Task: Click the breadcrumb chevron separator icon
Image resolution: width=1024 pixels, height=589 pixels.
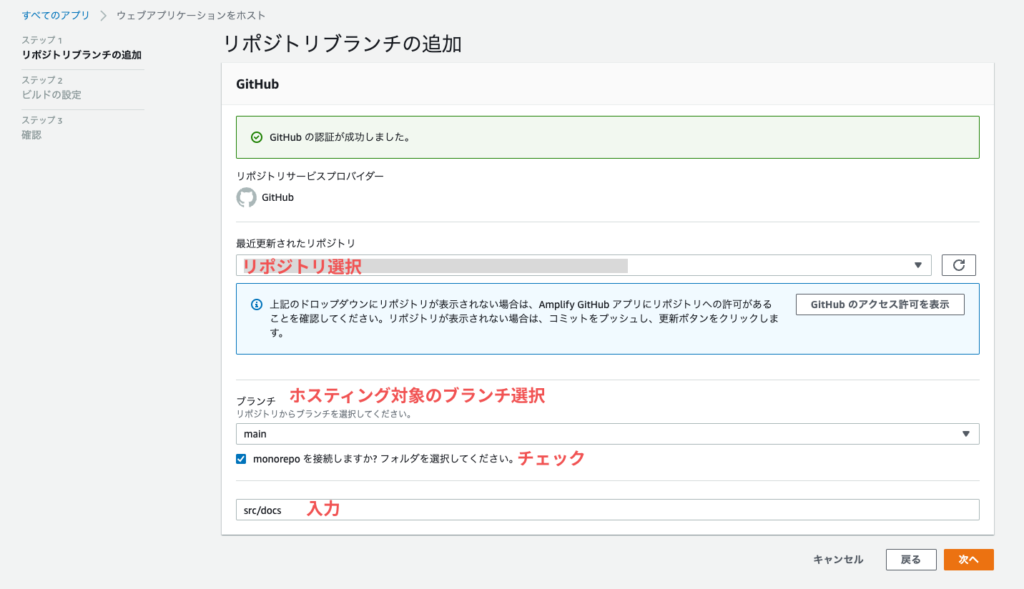Action: point(103,16)
